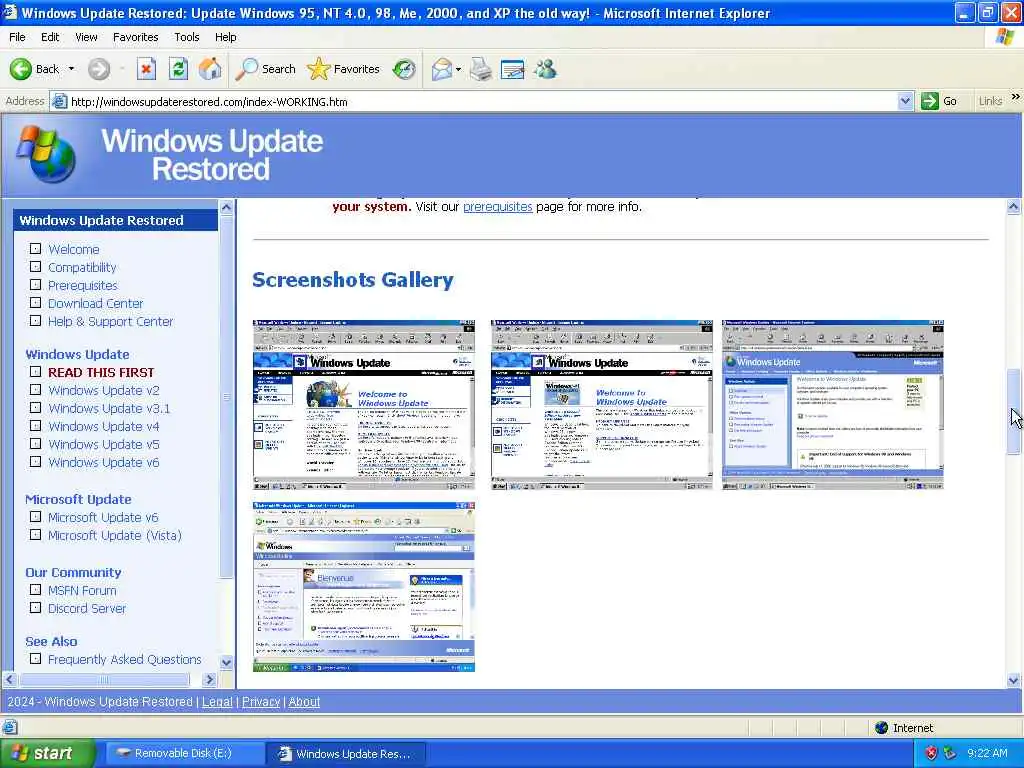
Task: Click sidebar horizontal scroll left arrow
Action: click(10, 680)
